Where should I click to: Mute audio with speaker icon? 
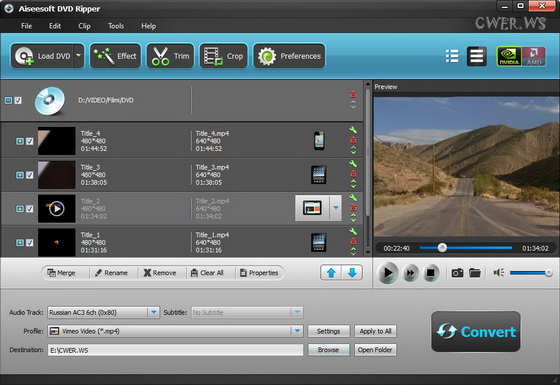pos(499,273)
